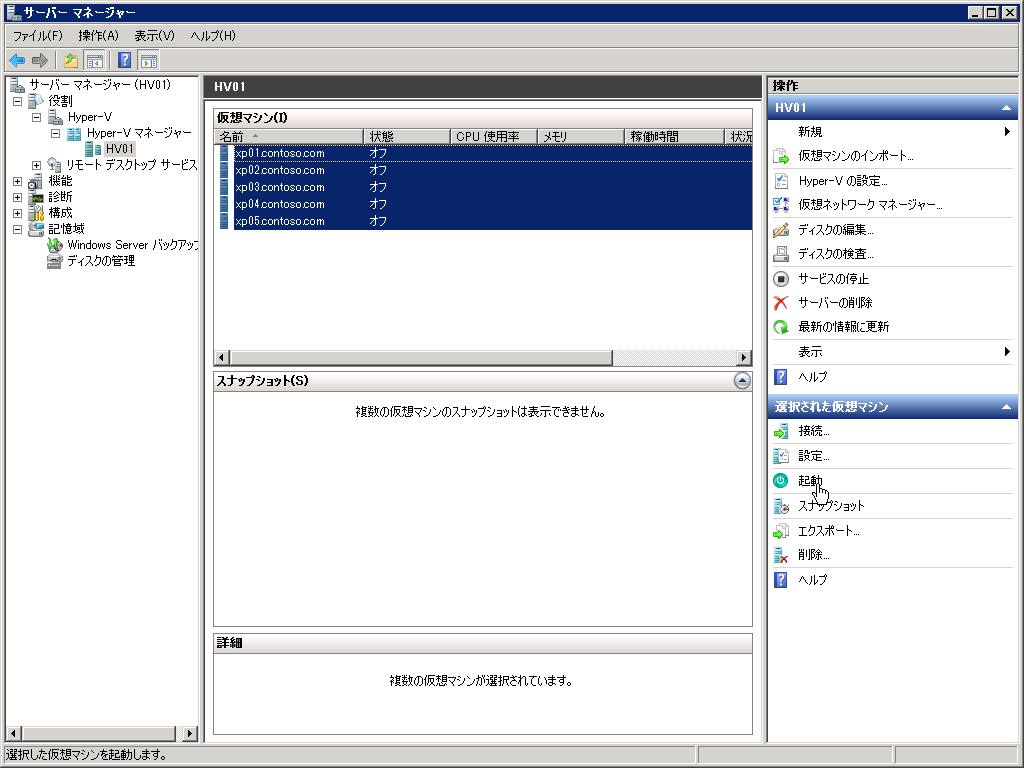This screenshot has width=1024, height=768.
Task: Click the エクスポート export icon
Action: click(x=781, y=531)
